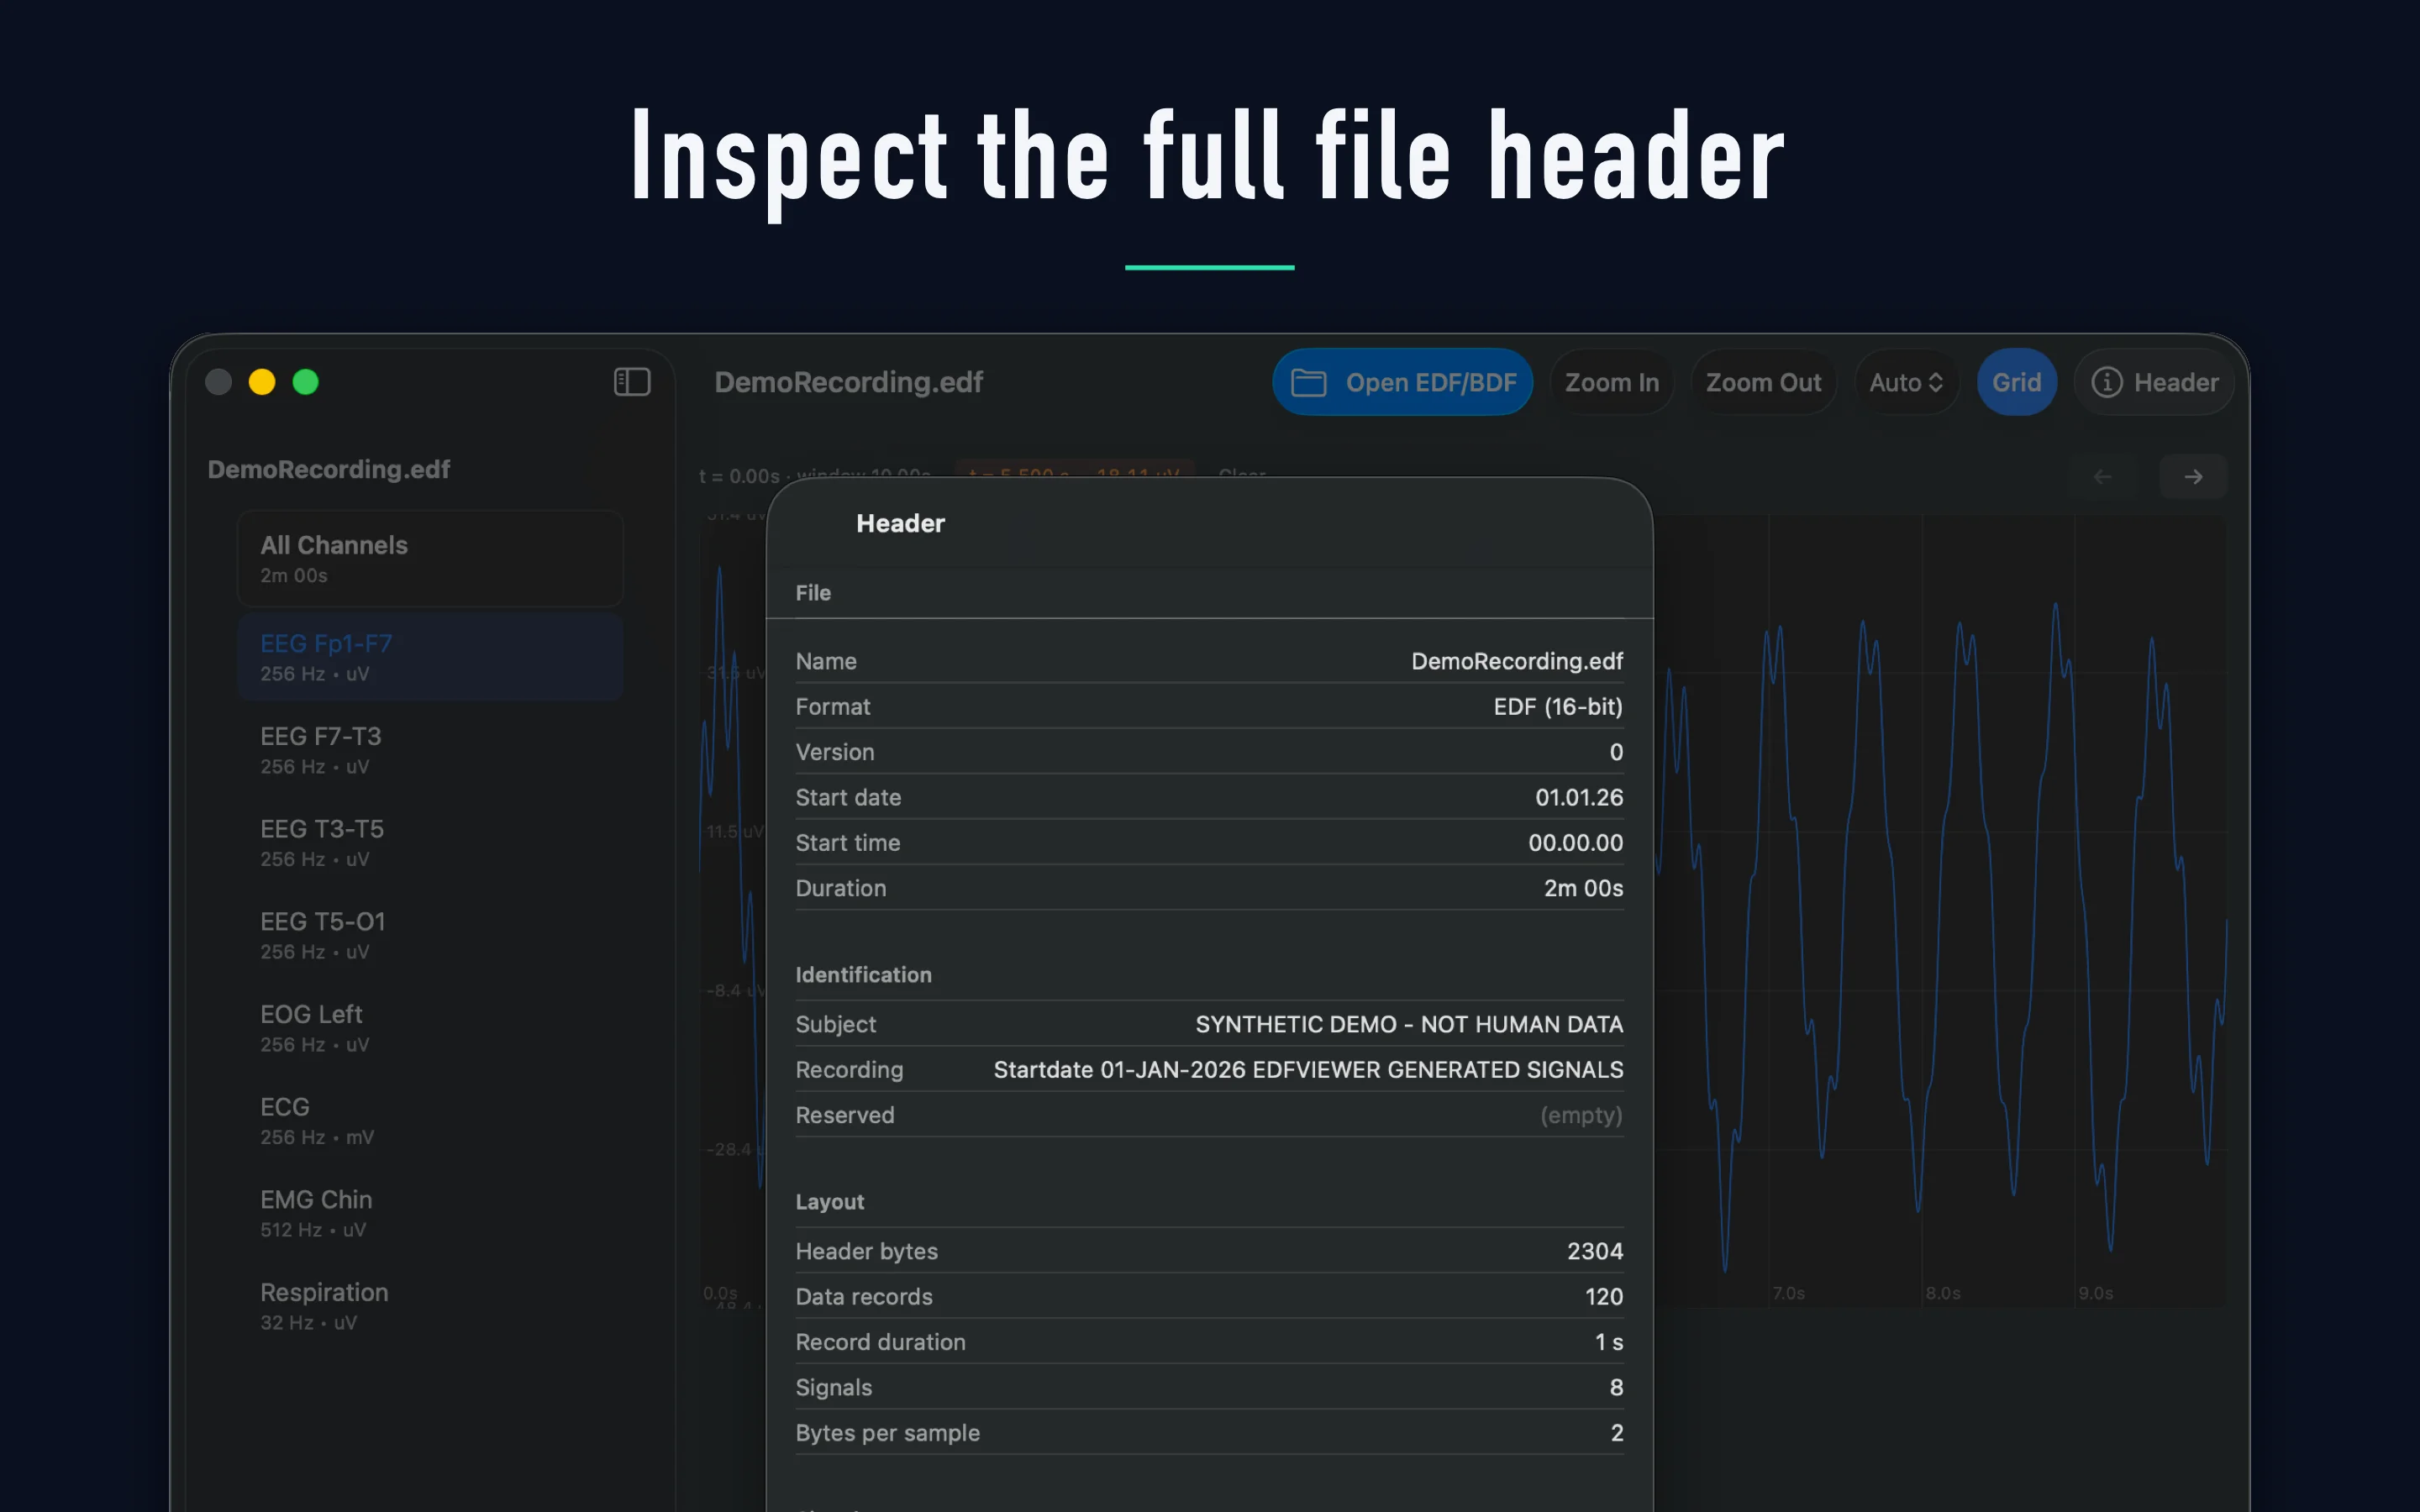Click the Recording Startdate 01-JAN-2026 value
This screenshot has height=1512, width=2420.
[x=1308, y=1070]
